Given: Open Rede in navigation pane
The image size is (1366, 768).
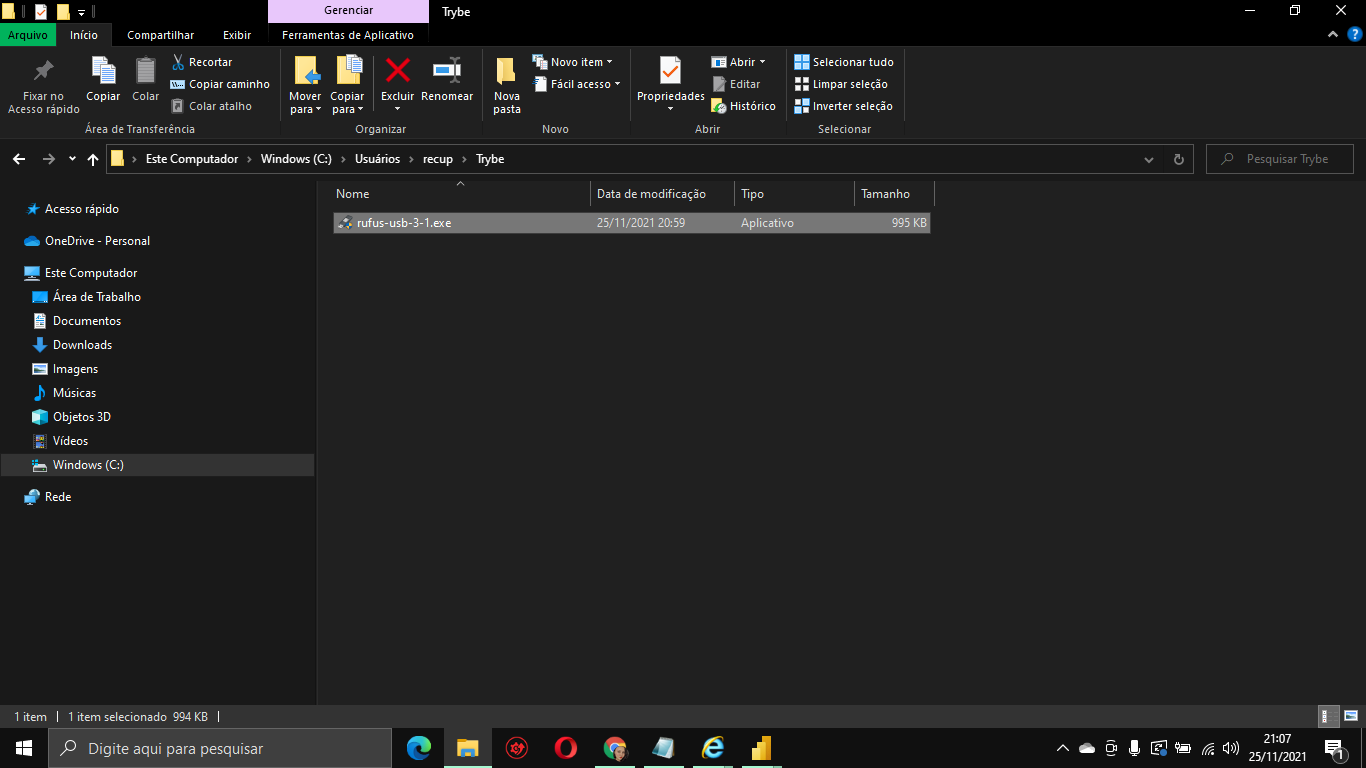Looking at the screenshot, I should (x=58, y=497).
